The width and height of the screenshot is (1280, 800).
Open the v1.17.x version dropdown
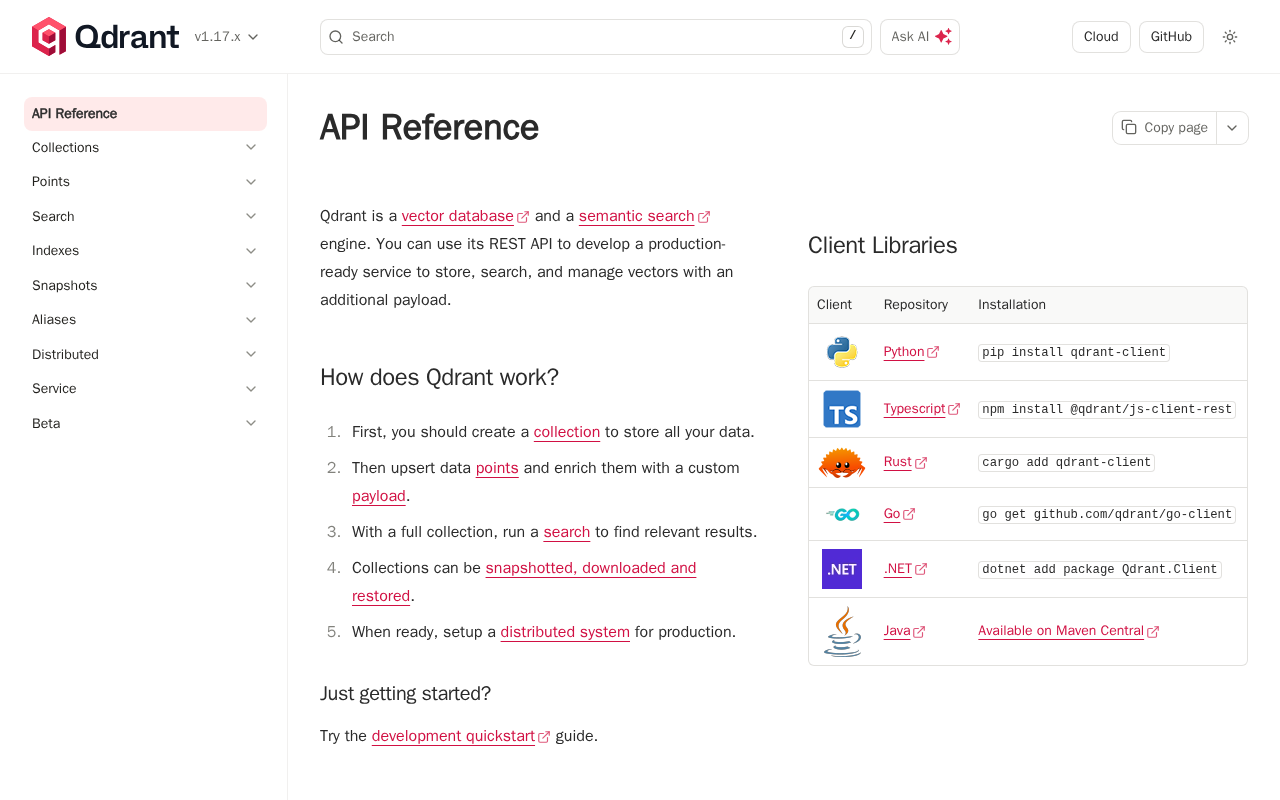(x=227, y=37)
